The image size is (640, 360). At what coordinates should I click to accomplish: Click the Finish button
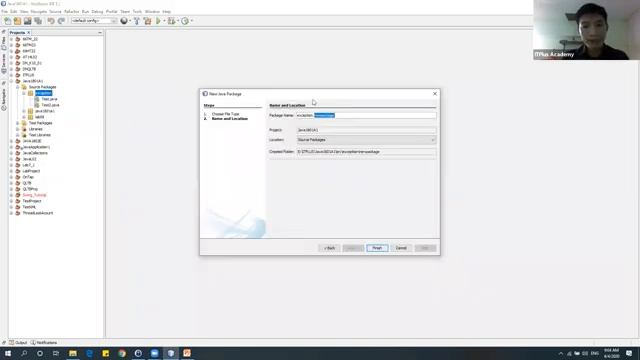[377, 248]
